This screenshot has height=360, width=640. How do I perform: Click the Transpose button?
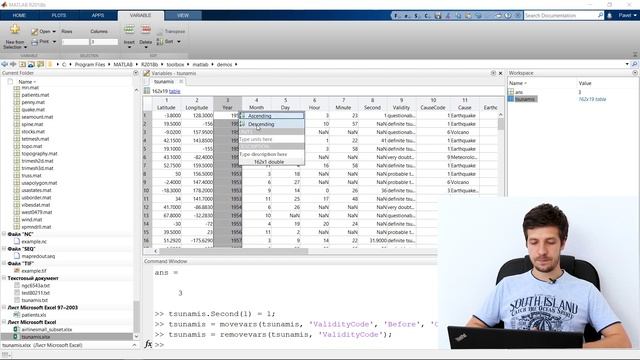tap(171, 31)
